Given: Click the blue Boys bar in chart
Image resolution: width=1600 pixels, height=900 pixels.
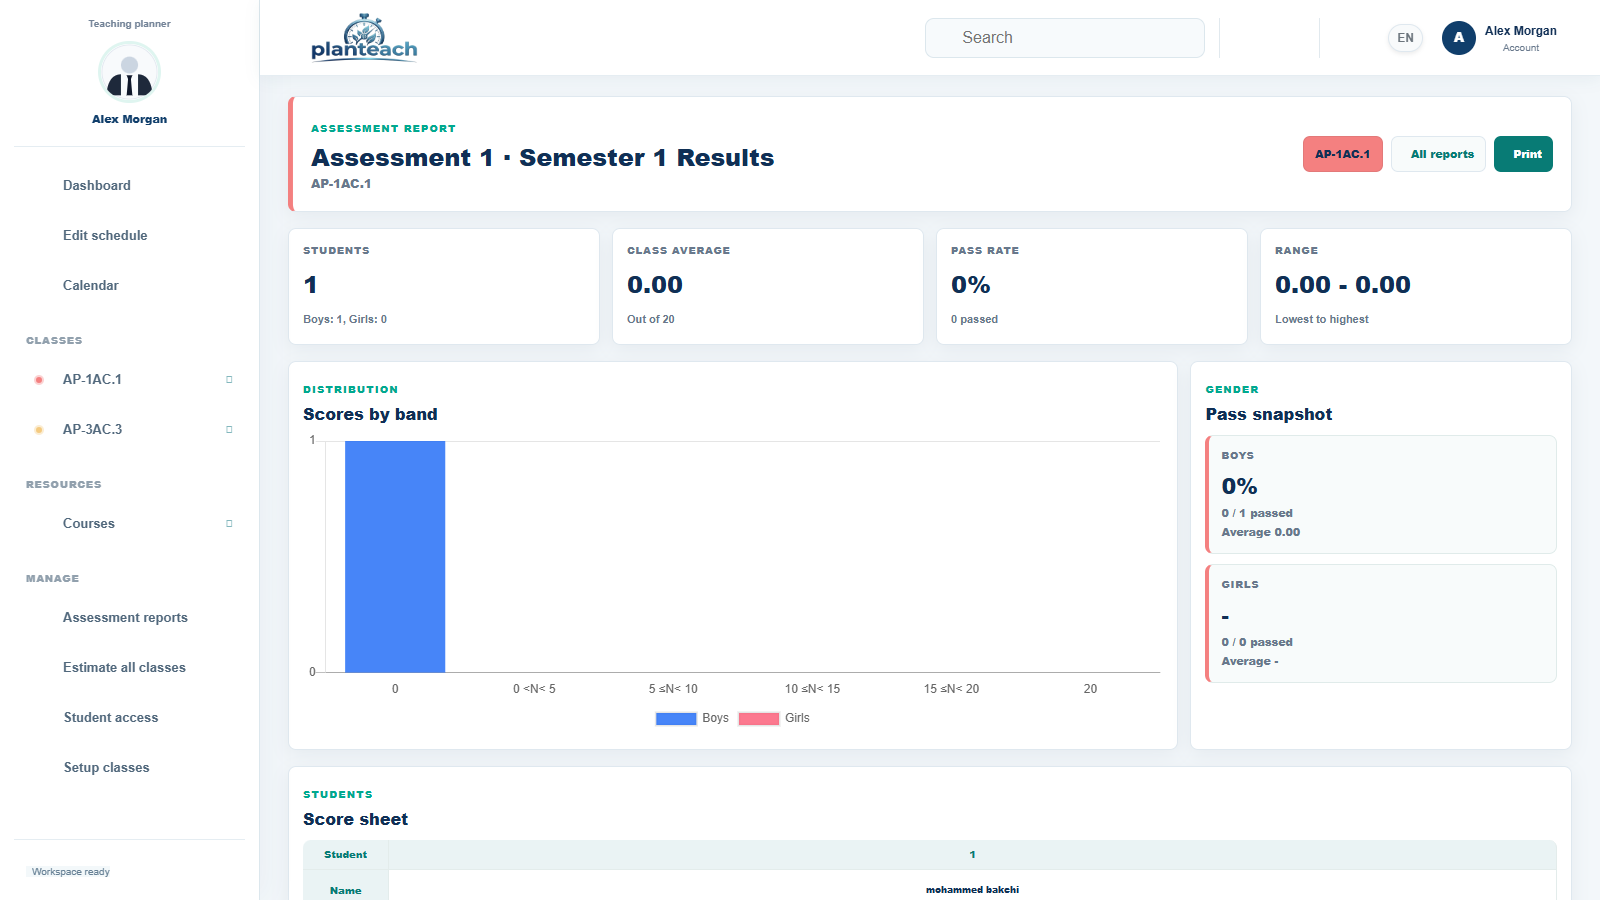Looking at the screenshot, I should (x=395, y=556).
